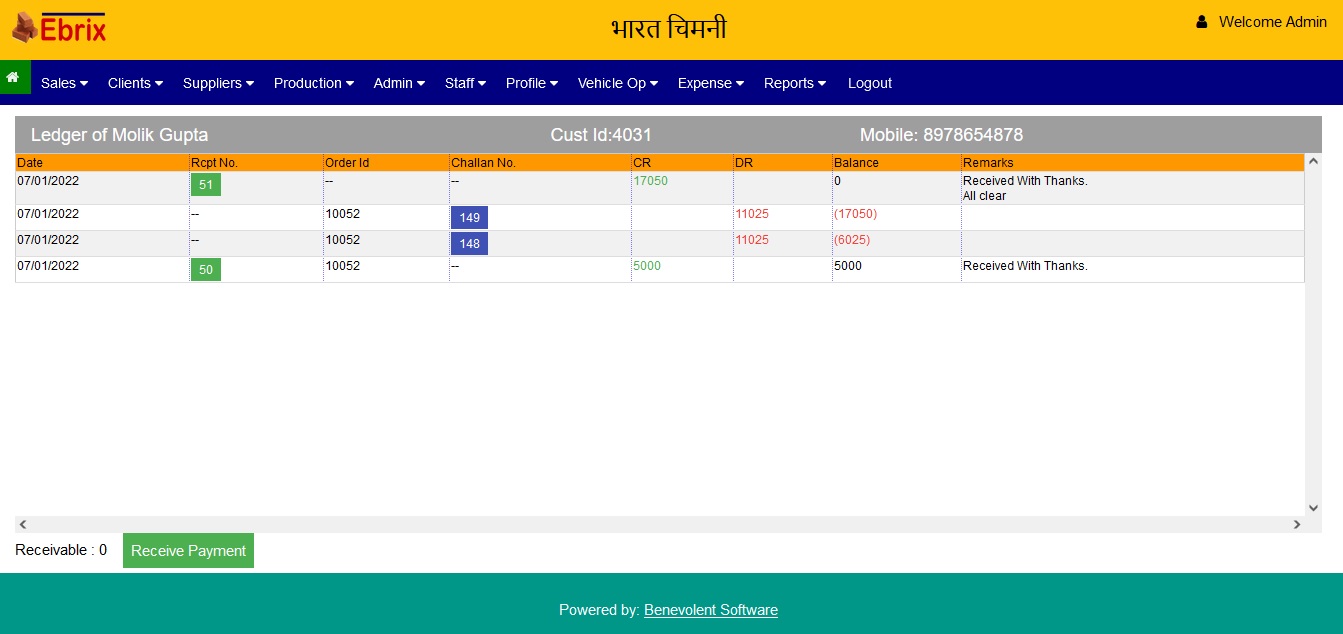Screen dimensions: 1343x634
Task: Click the Receive Payment button
Action: pos(188,551)
